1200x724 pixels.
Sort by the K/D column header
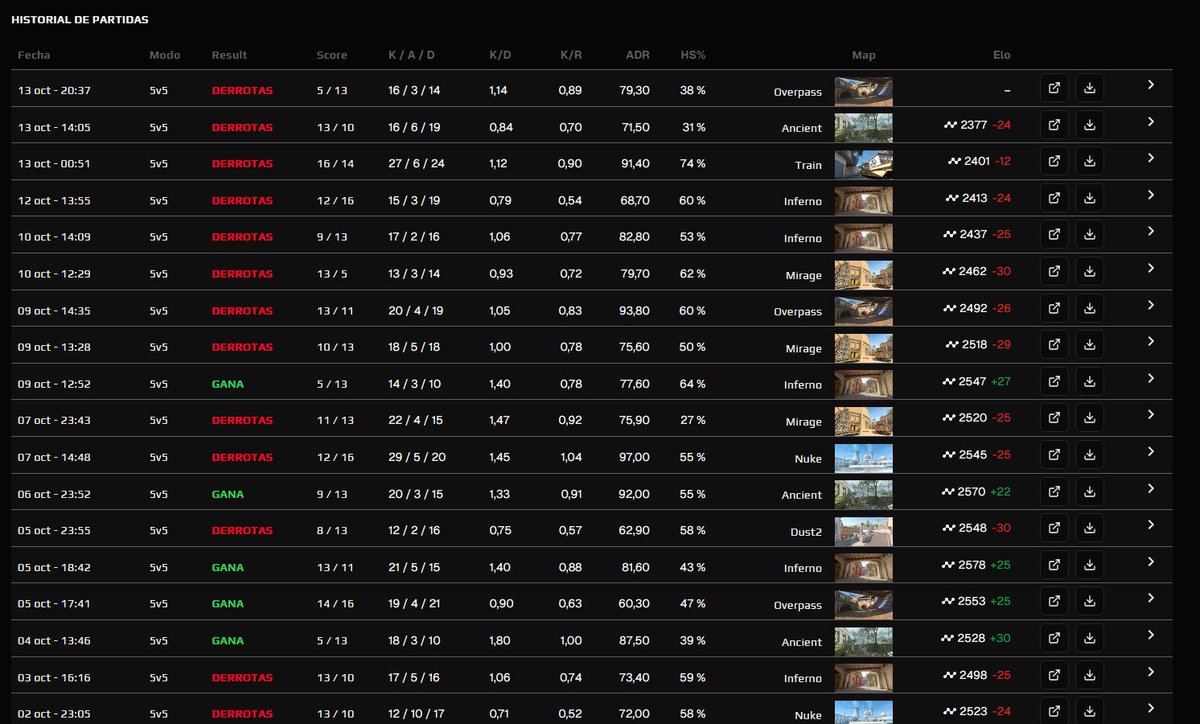(x=499, y=55)
